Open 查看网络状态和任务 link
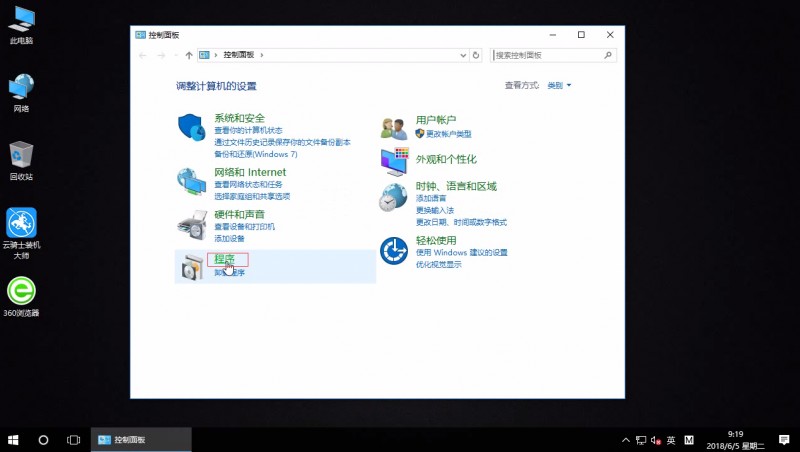800x452 pixels. point(248,185)
